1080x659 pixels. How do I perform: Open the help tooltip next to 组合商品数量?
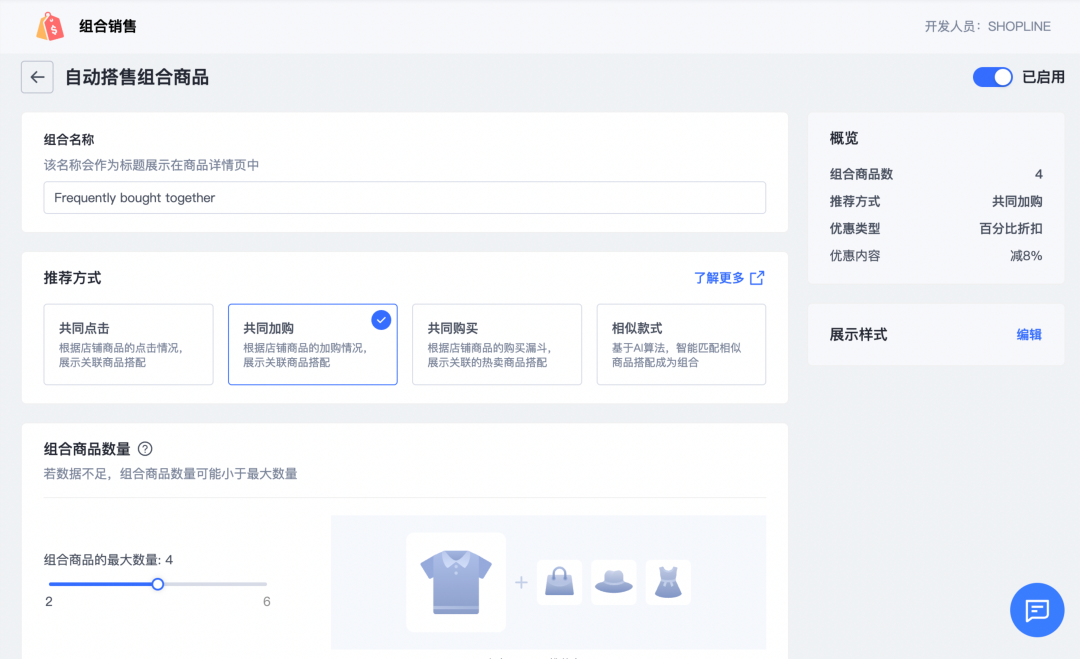coord(146,449)
